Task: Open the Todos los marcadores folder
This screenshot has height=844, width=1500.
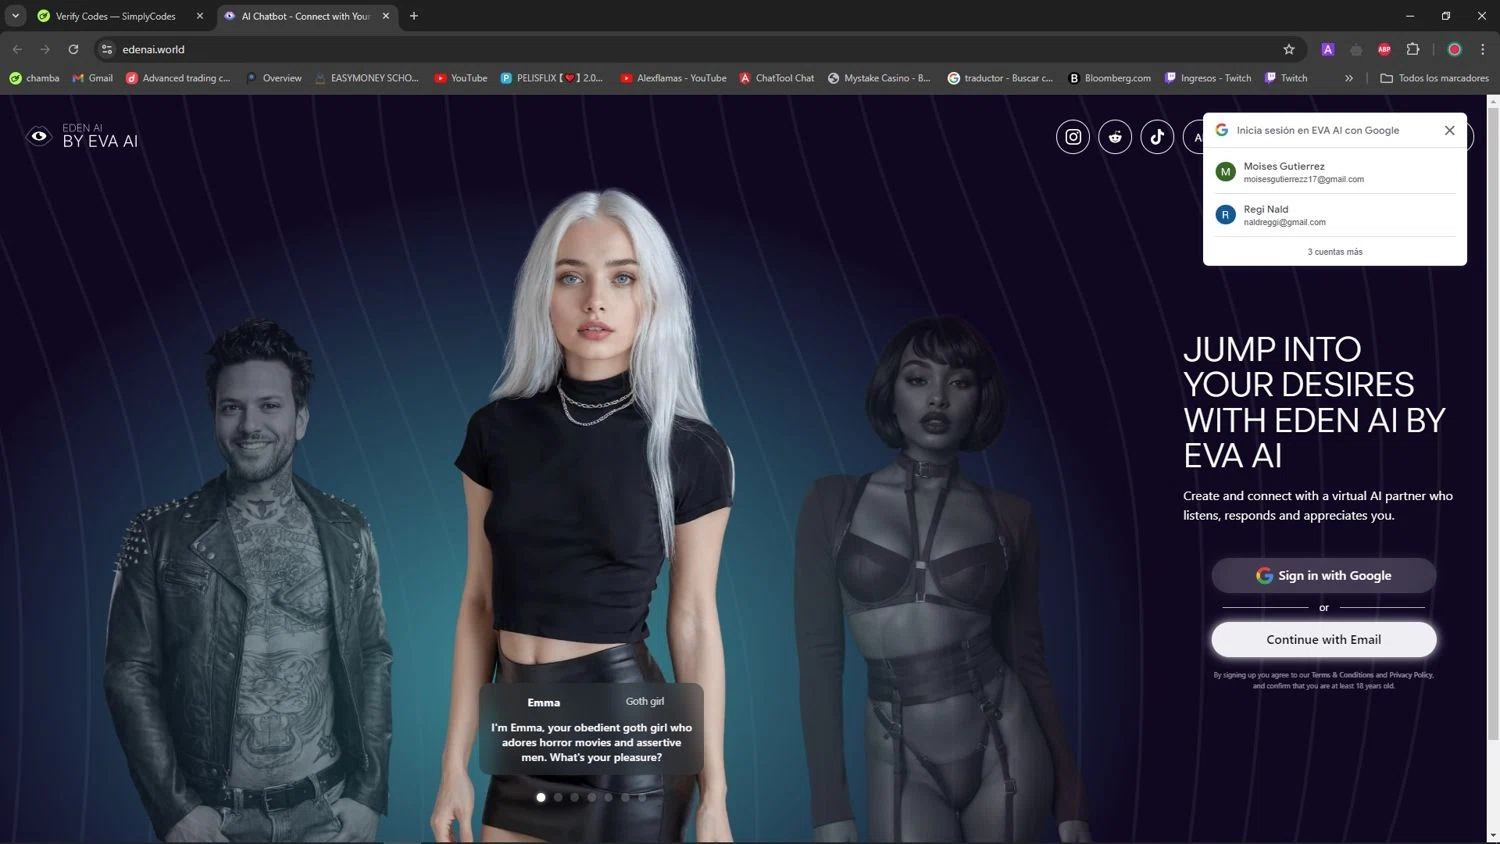Action: (x=1434, y=78)
